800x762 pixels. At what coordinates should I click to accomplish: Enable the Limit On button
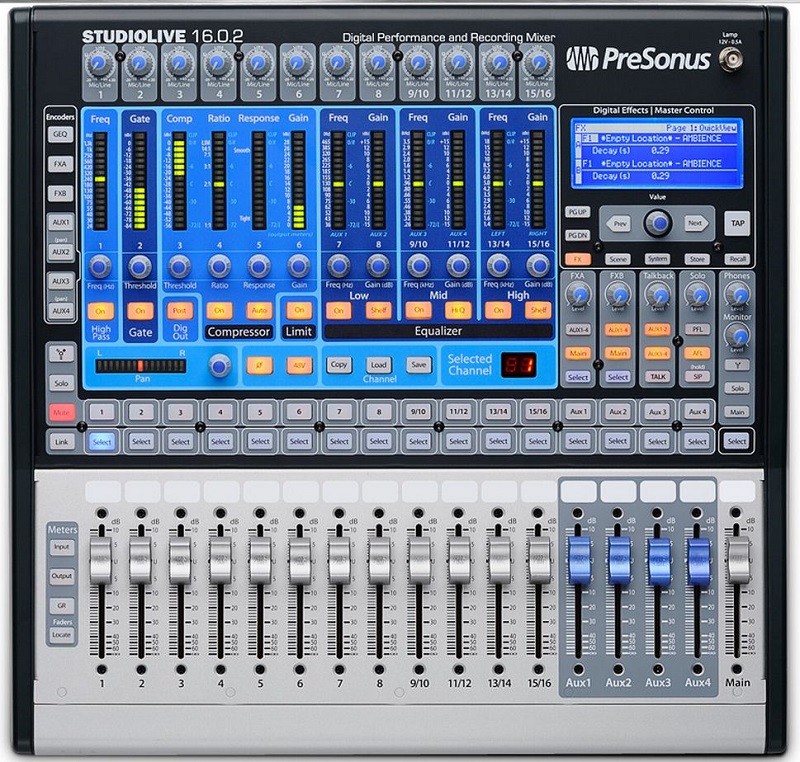tap(298, 311)
